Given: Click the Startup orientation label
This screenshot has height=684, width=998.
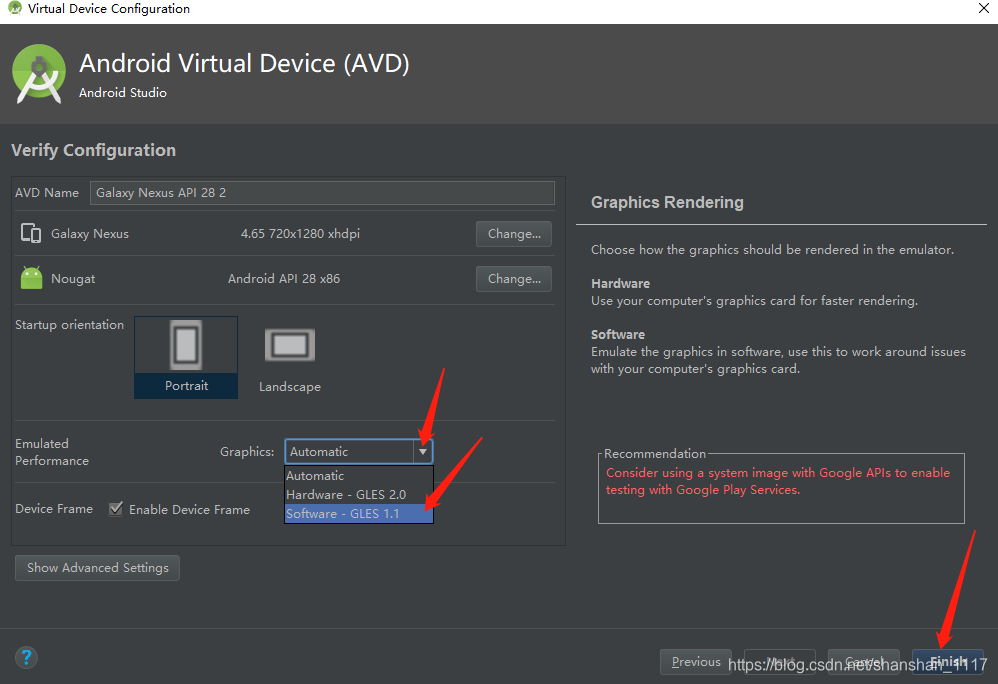Looking at the screenshot, I should [x=69, y=325].
